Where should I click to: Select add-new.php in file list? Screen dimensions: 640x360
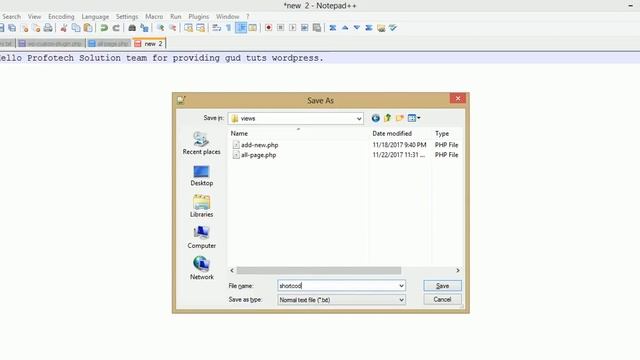point(256,145)
